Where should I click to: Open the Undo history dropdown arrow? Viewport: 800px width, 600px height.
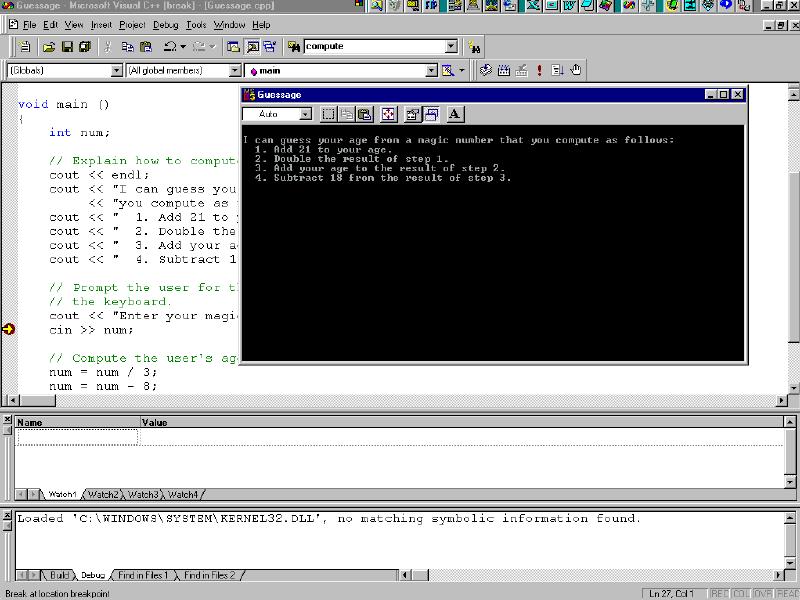pos(183,47)
